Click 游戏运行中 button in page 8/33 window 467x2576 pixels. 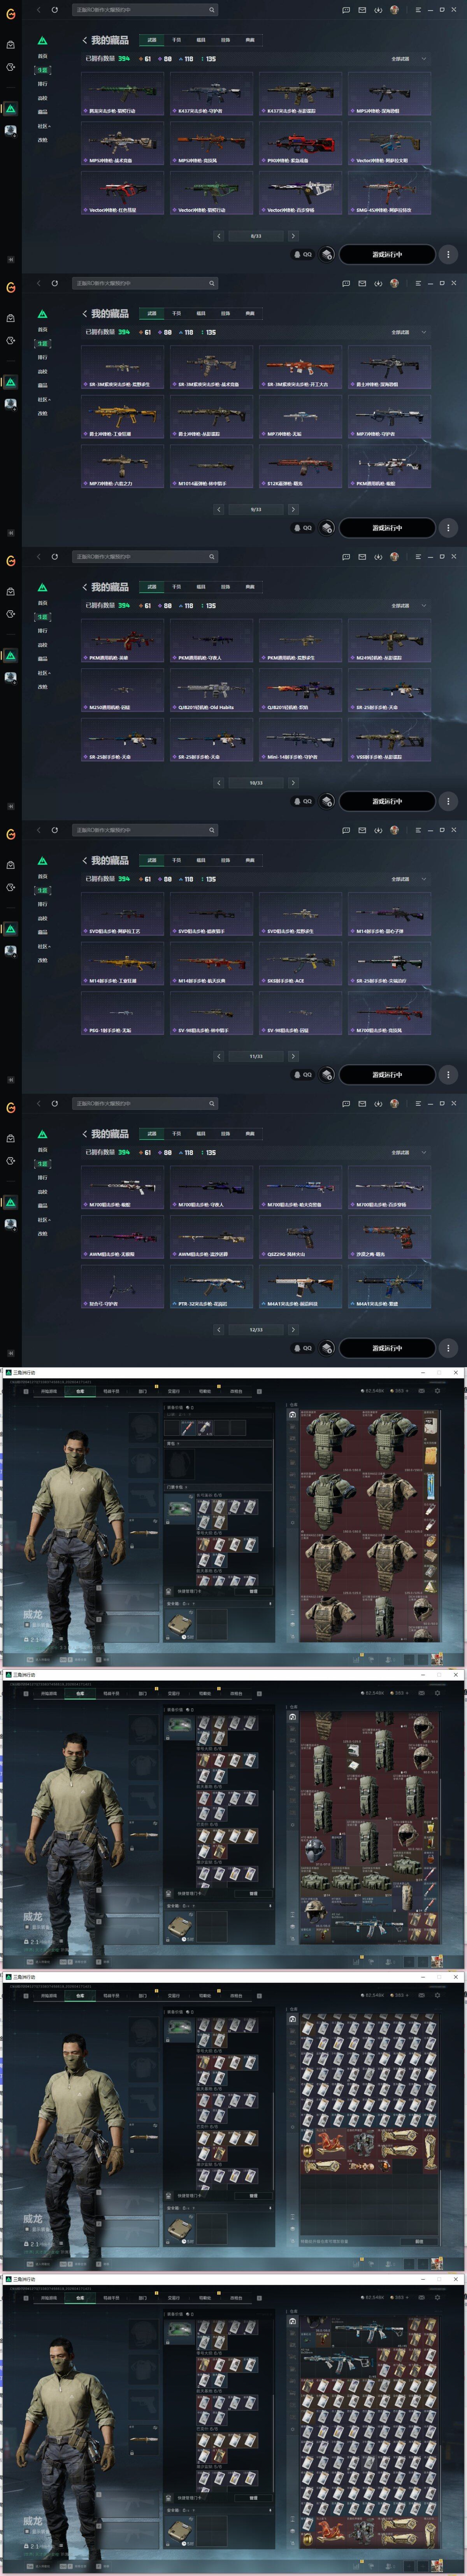(387, 254)
